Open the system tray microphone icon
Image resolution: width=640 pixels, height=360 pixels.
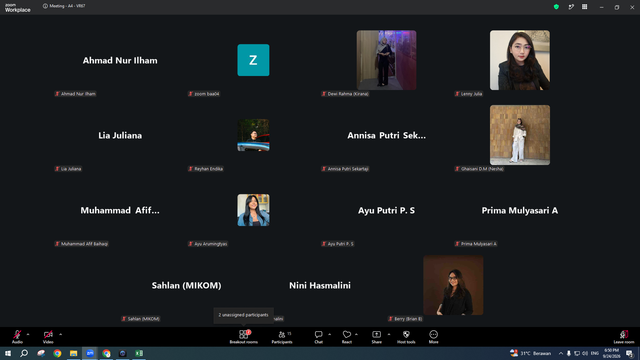(x=569, y=353)
